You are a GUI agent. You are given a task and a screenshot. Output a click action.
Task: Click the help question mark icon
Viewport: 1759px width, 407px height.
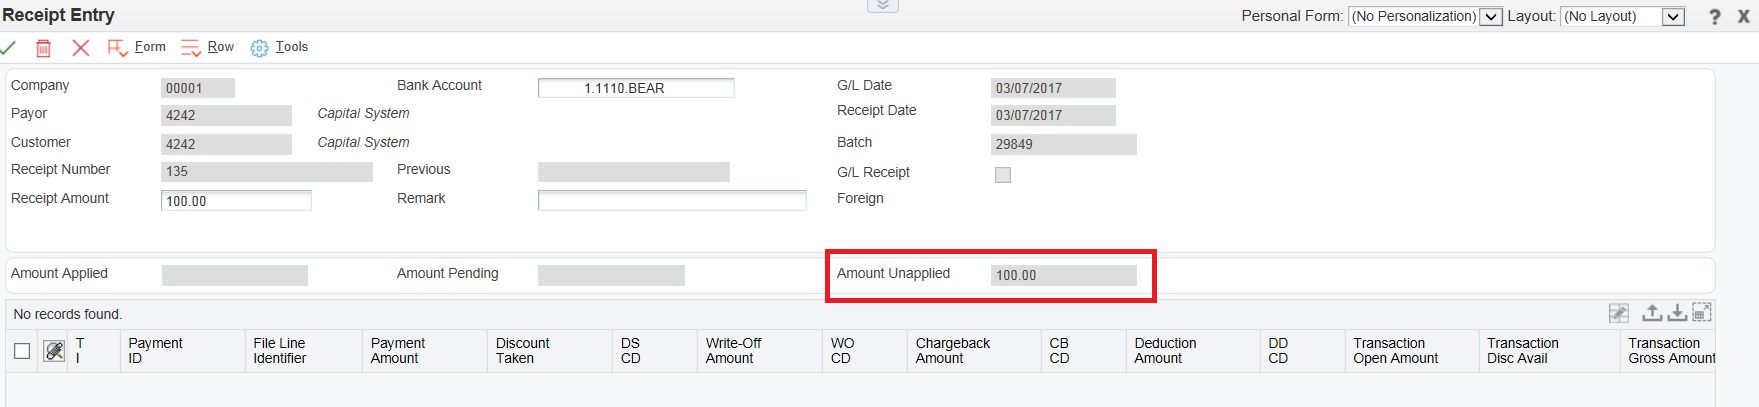coord(1715,16)
